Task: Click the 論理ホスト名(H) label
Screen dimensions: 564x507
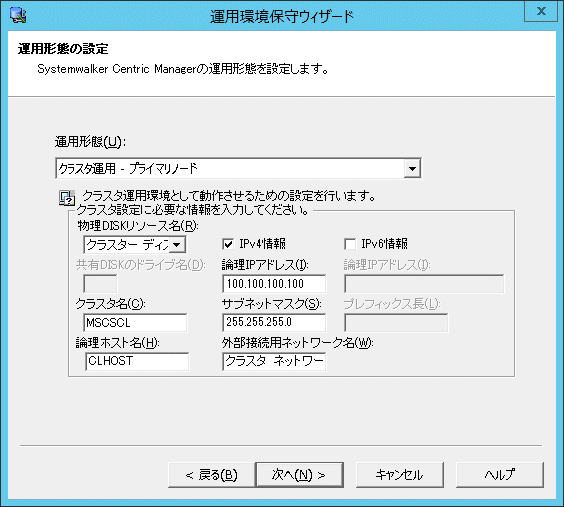Action: coord(118,343)
